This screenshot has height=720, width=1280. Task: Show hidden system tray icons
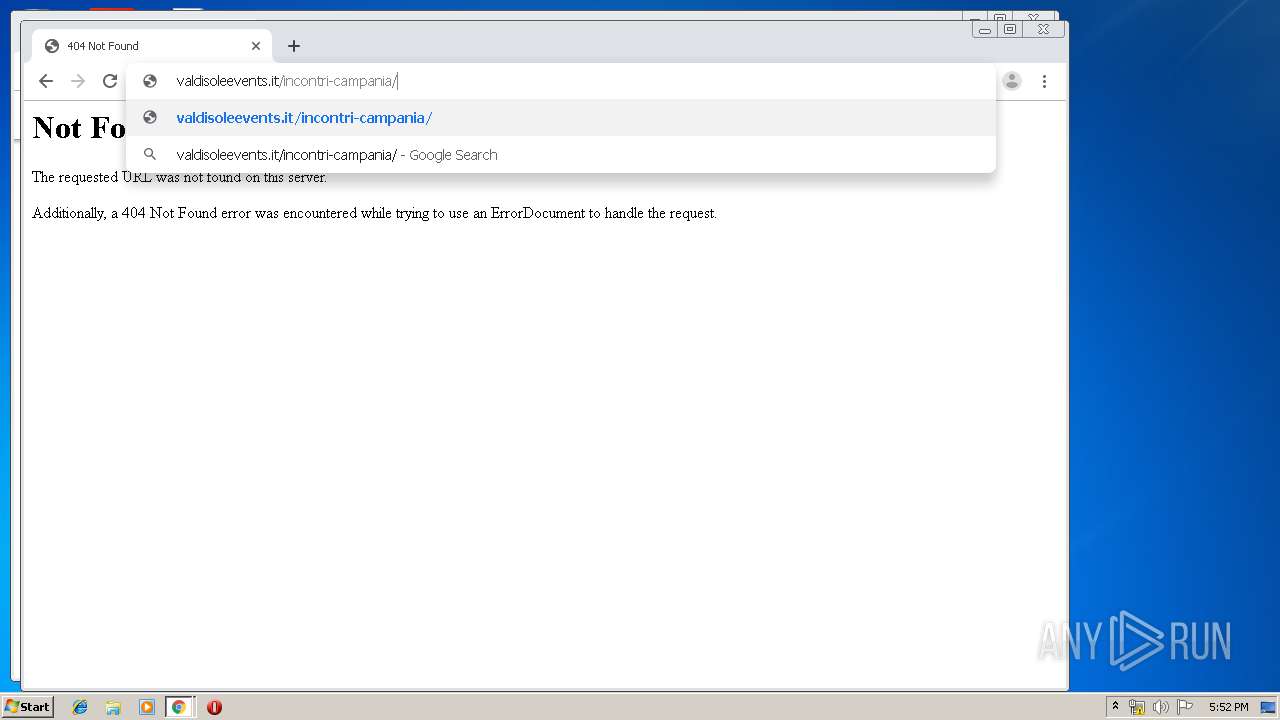1115,707
